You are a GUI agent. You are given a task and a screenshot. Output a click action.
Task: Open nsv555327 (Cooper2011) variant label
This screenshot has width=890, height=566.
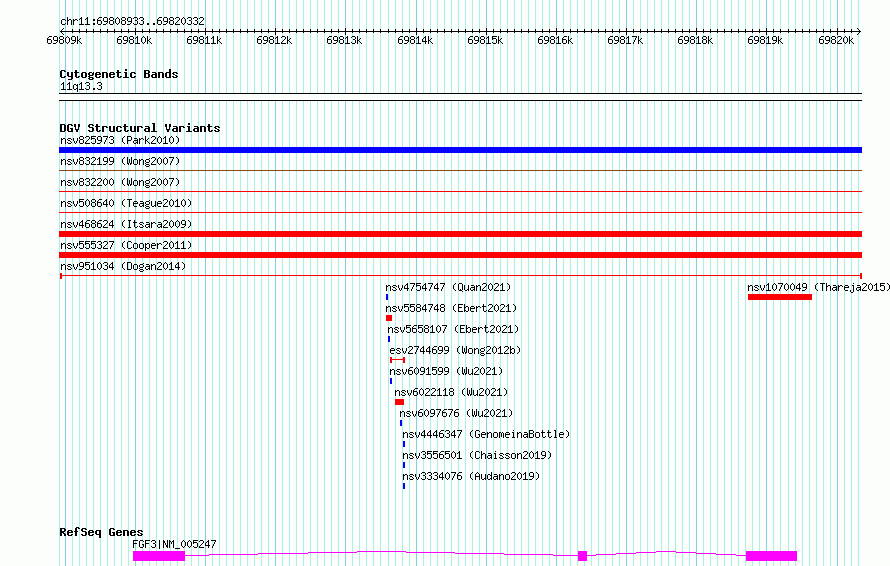coord(126,245)
